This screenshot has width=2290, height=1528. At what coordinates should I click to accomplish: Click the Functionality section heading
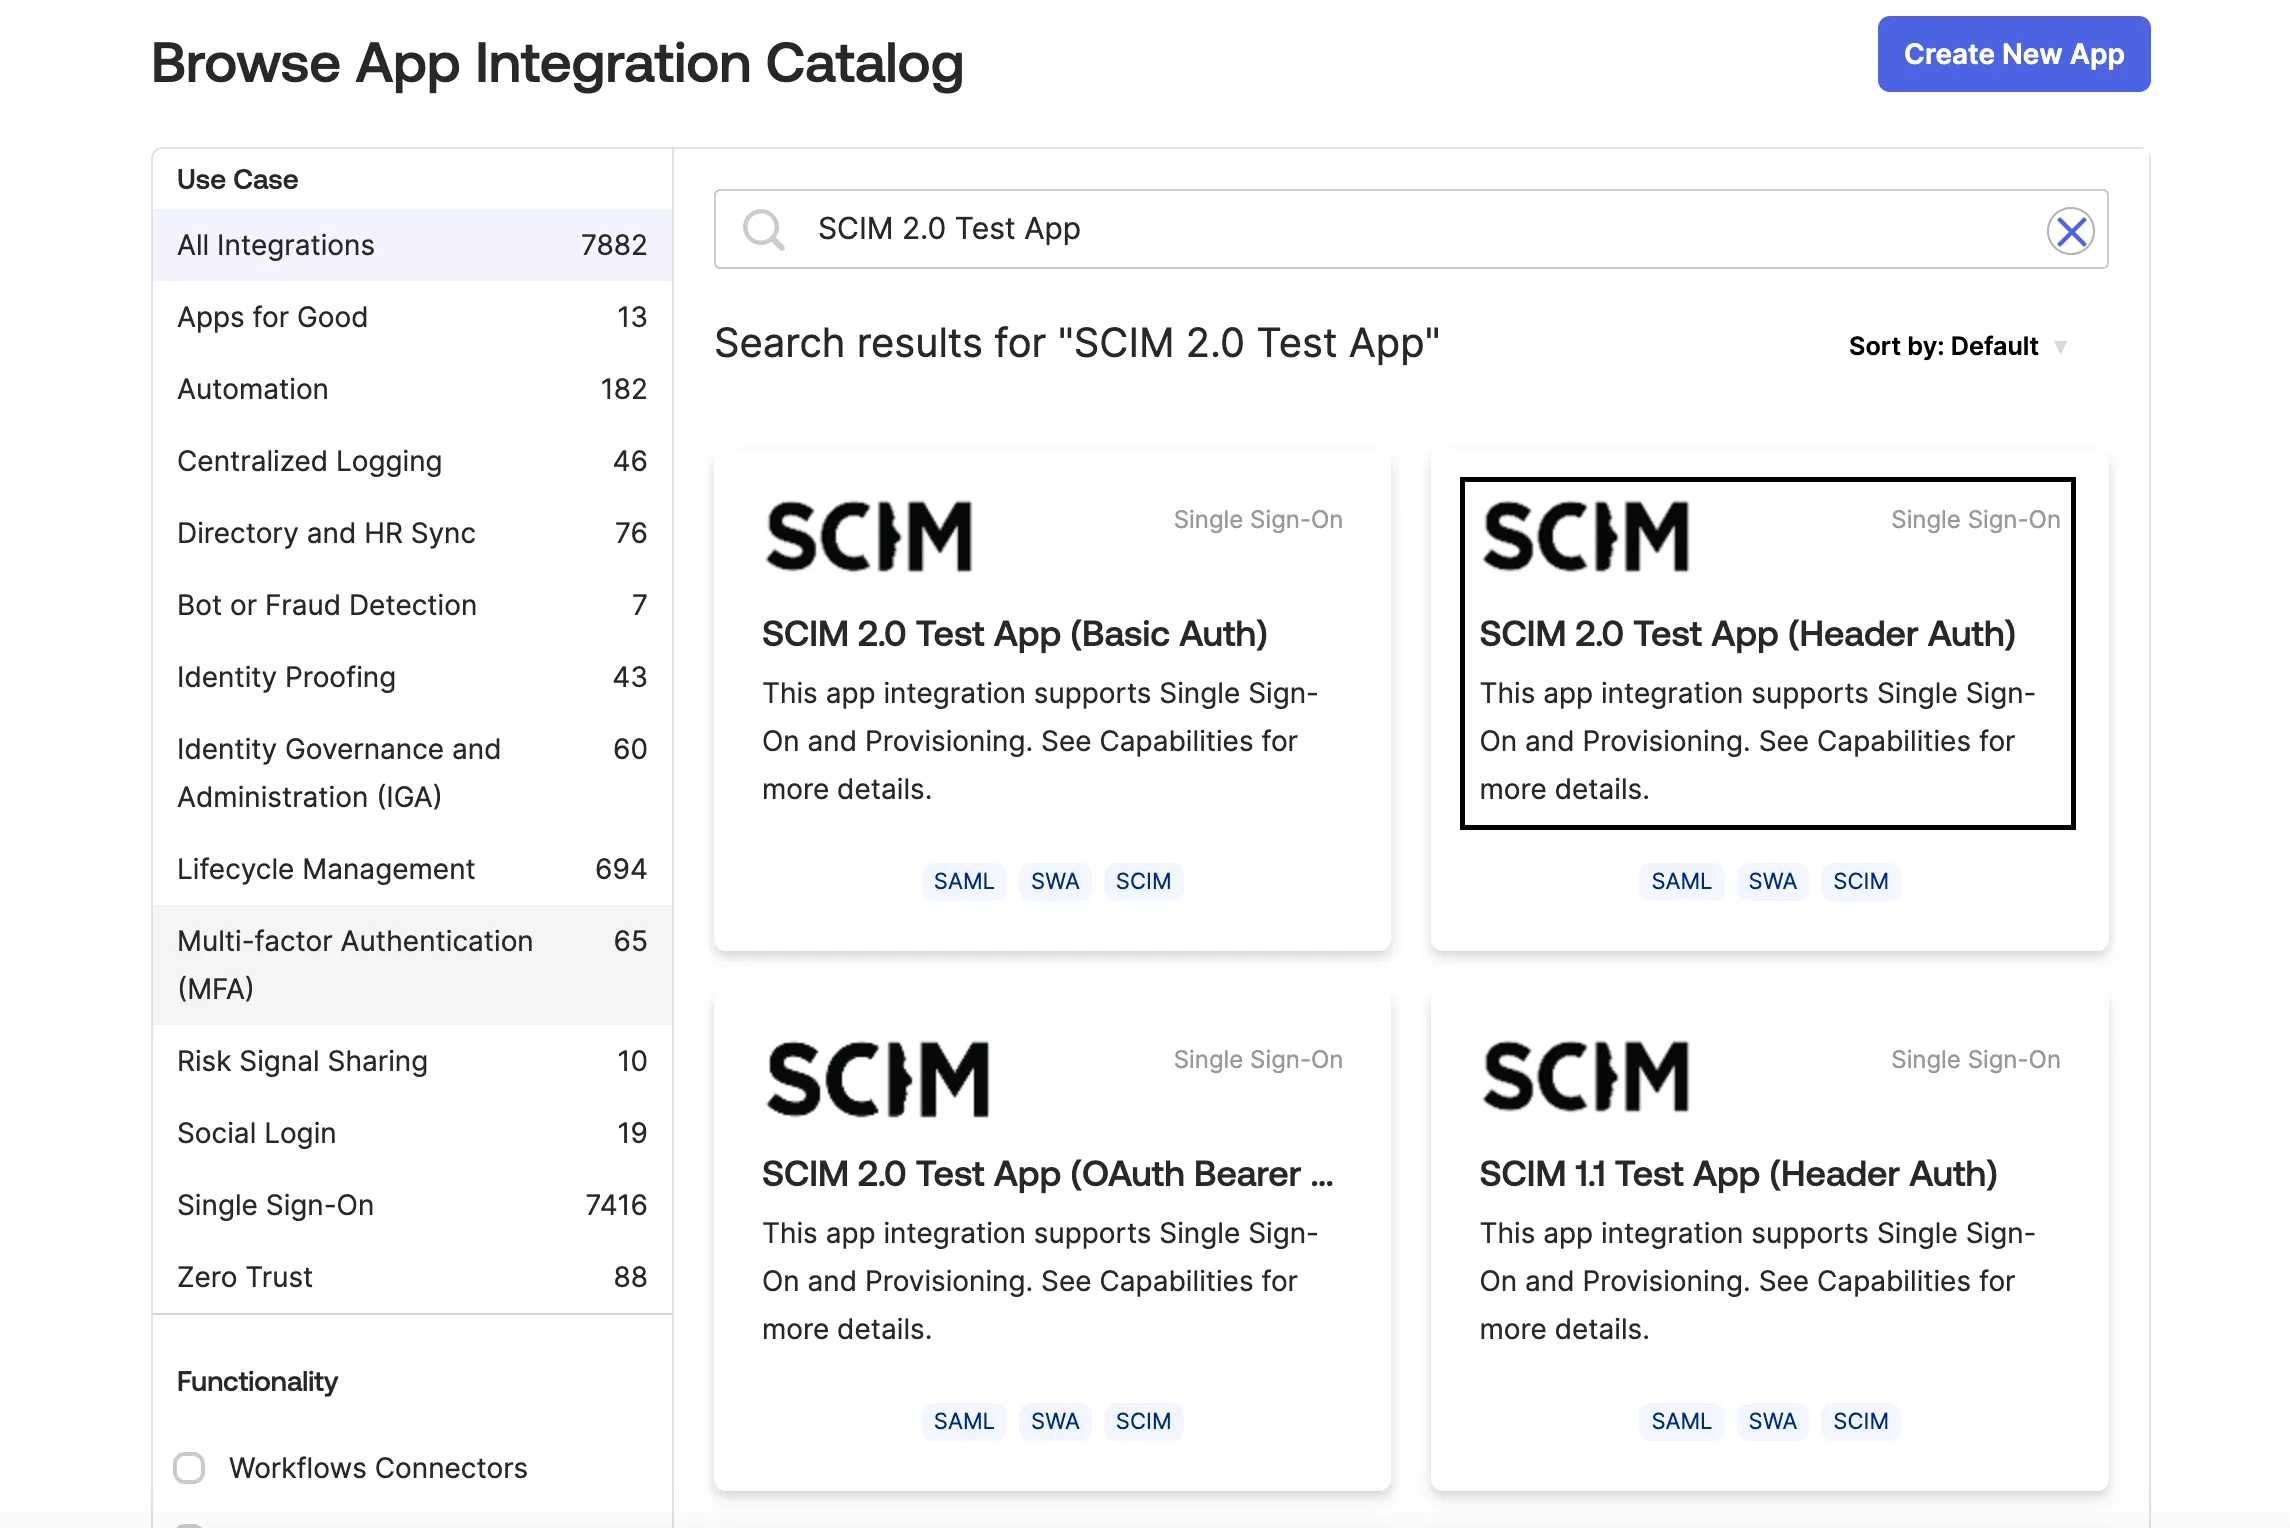pyautogui.click(x=257, y=1382)
